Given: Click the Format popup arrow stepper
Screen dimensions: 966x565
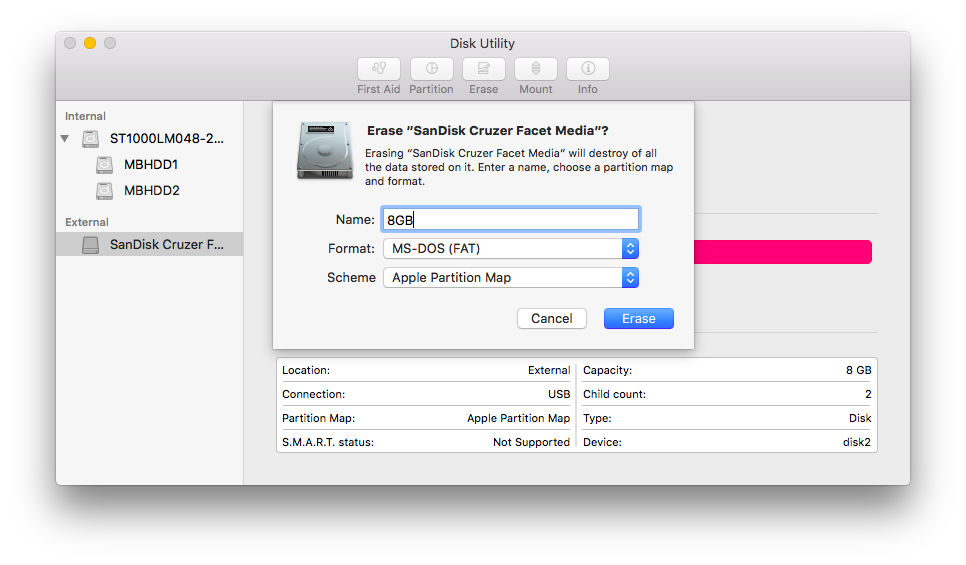Looking at the screenshot, I should tap(630, 249).
